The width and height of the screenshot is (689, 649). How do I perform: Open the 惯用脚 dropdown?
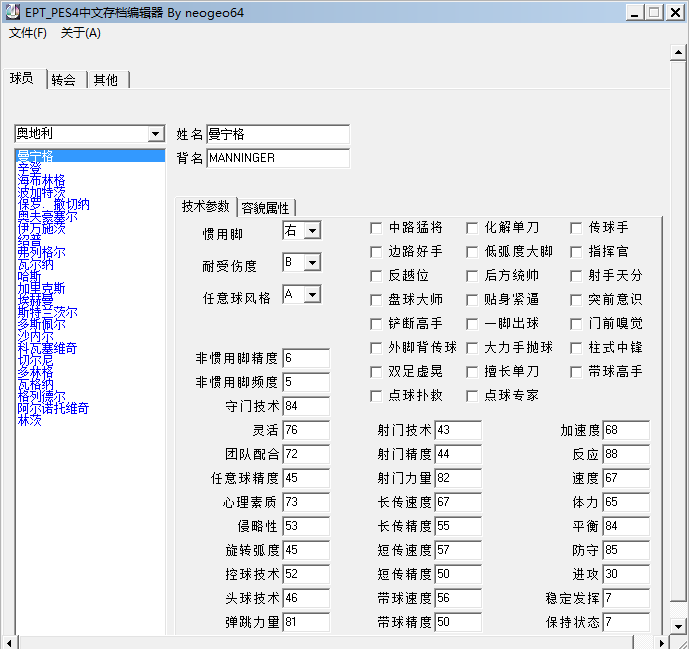312,231
